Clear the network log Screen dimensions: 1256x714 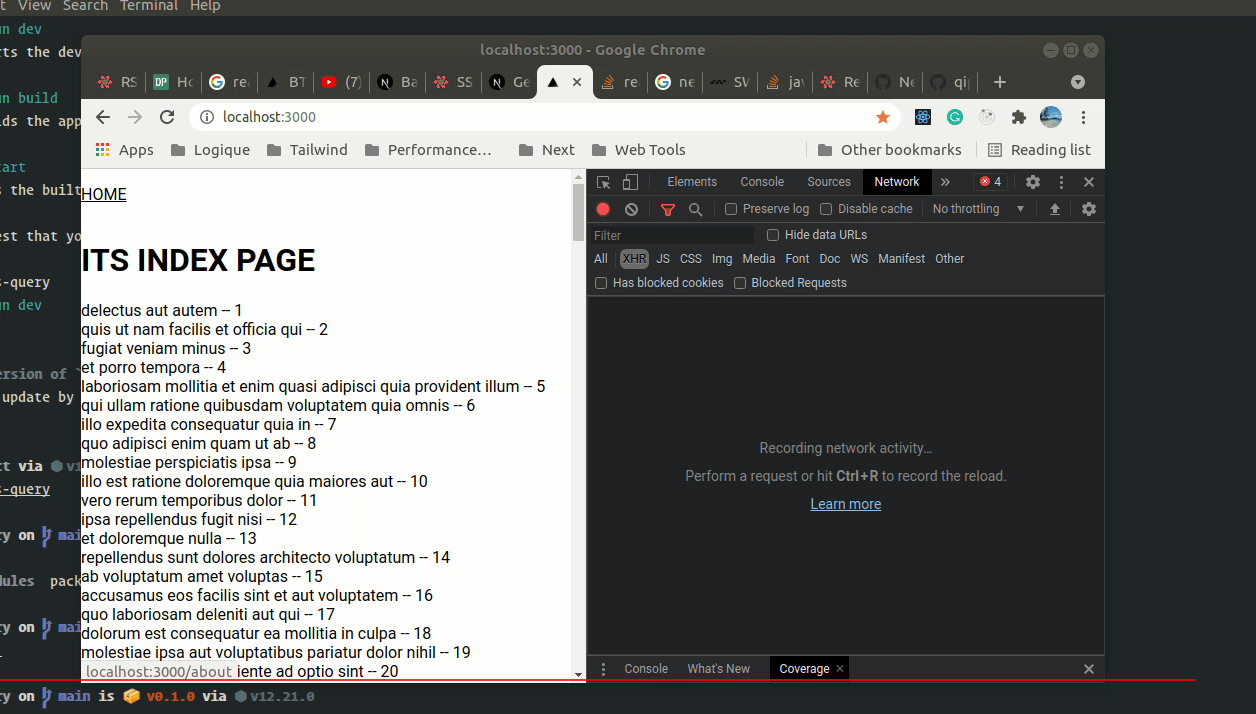(631, 209)
